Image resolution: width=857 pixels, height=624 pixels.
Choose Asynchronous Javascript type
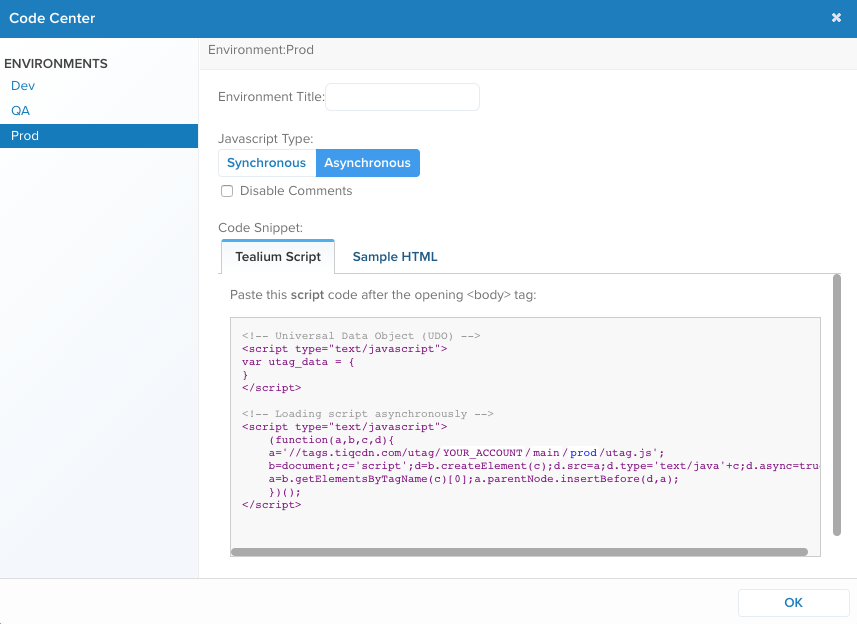tap(367, 163)
